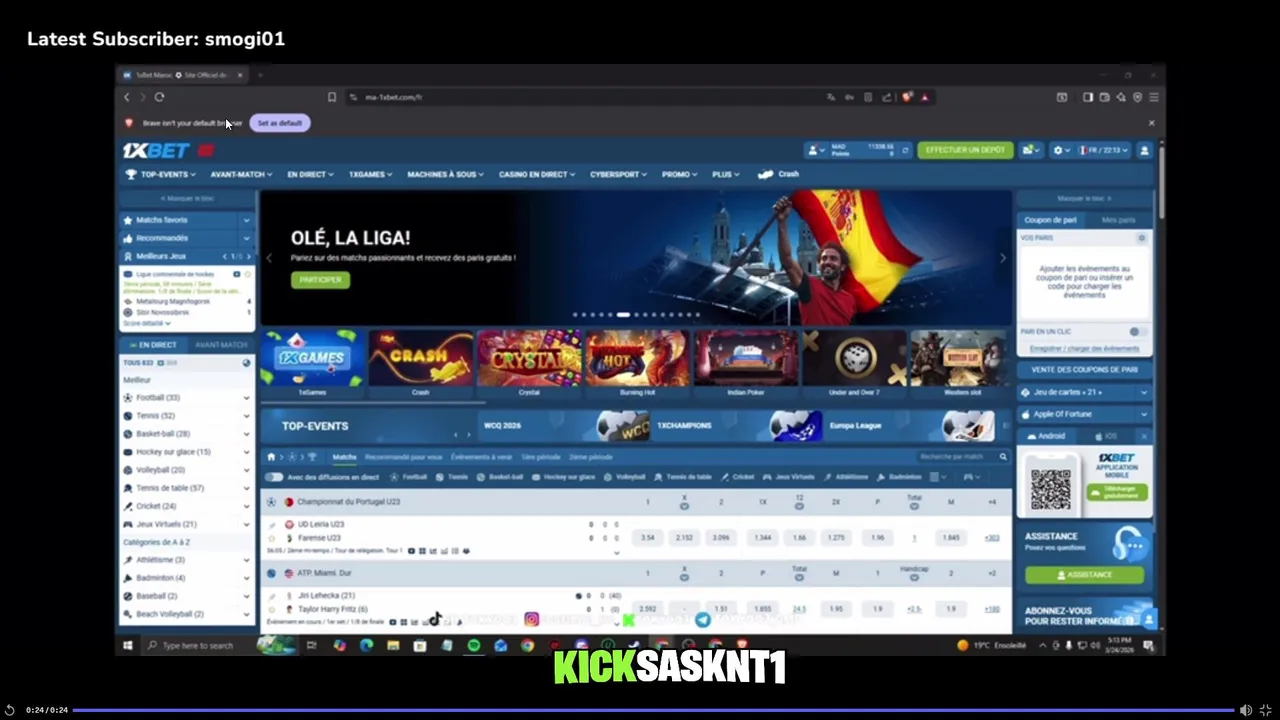Screen dimensions: 1280x720
Task: Click the video progress bar
Action: (653, 710)
